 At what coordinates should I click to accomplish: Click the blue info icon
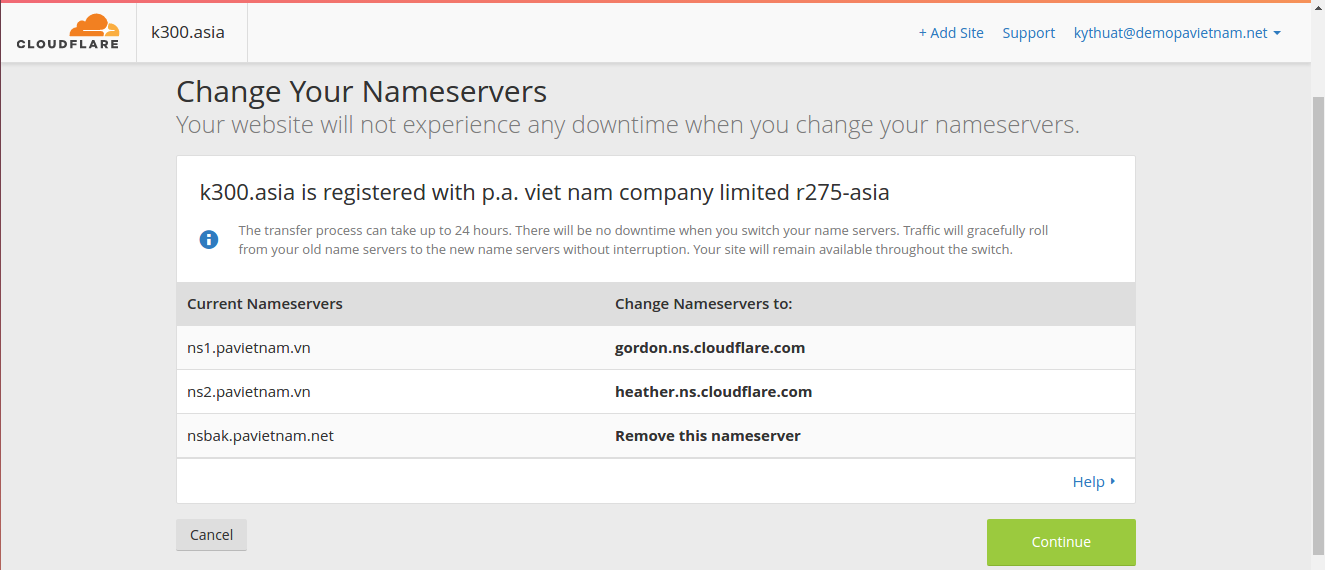pos(209,239)
